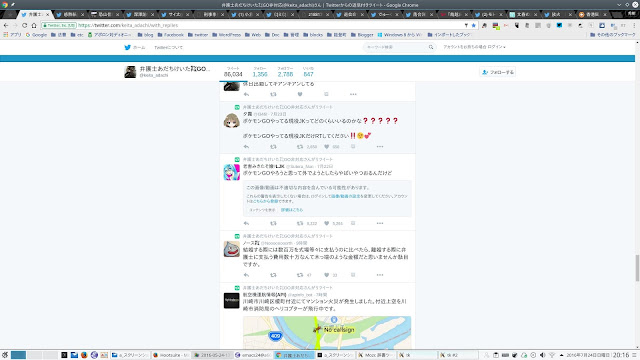This screenshot has height=360, width=640.
Task: Reload the current page
Action: coord(24,25)
